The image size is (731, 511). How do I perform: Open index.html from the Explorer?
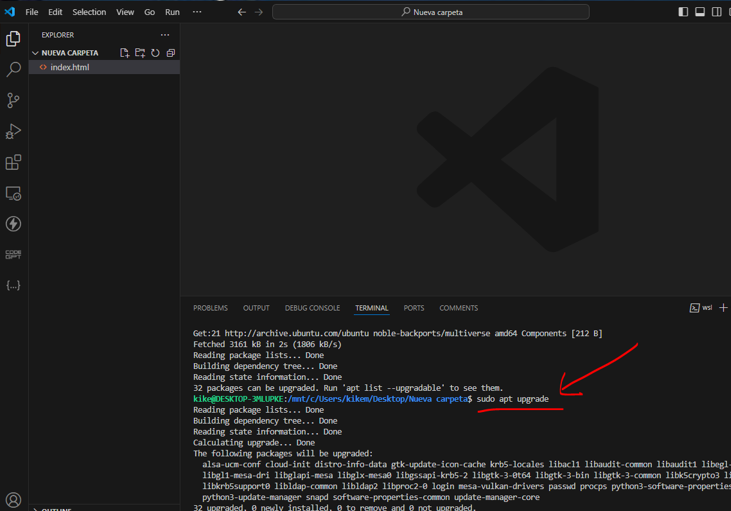point(70,67)
